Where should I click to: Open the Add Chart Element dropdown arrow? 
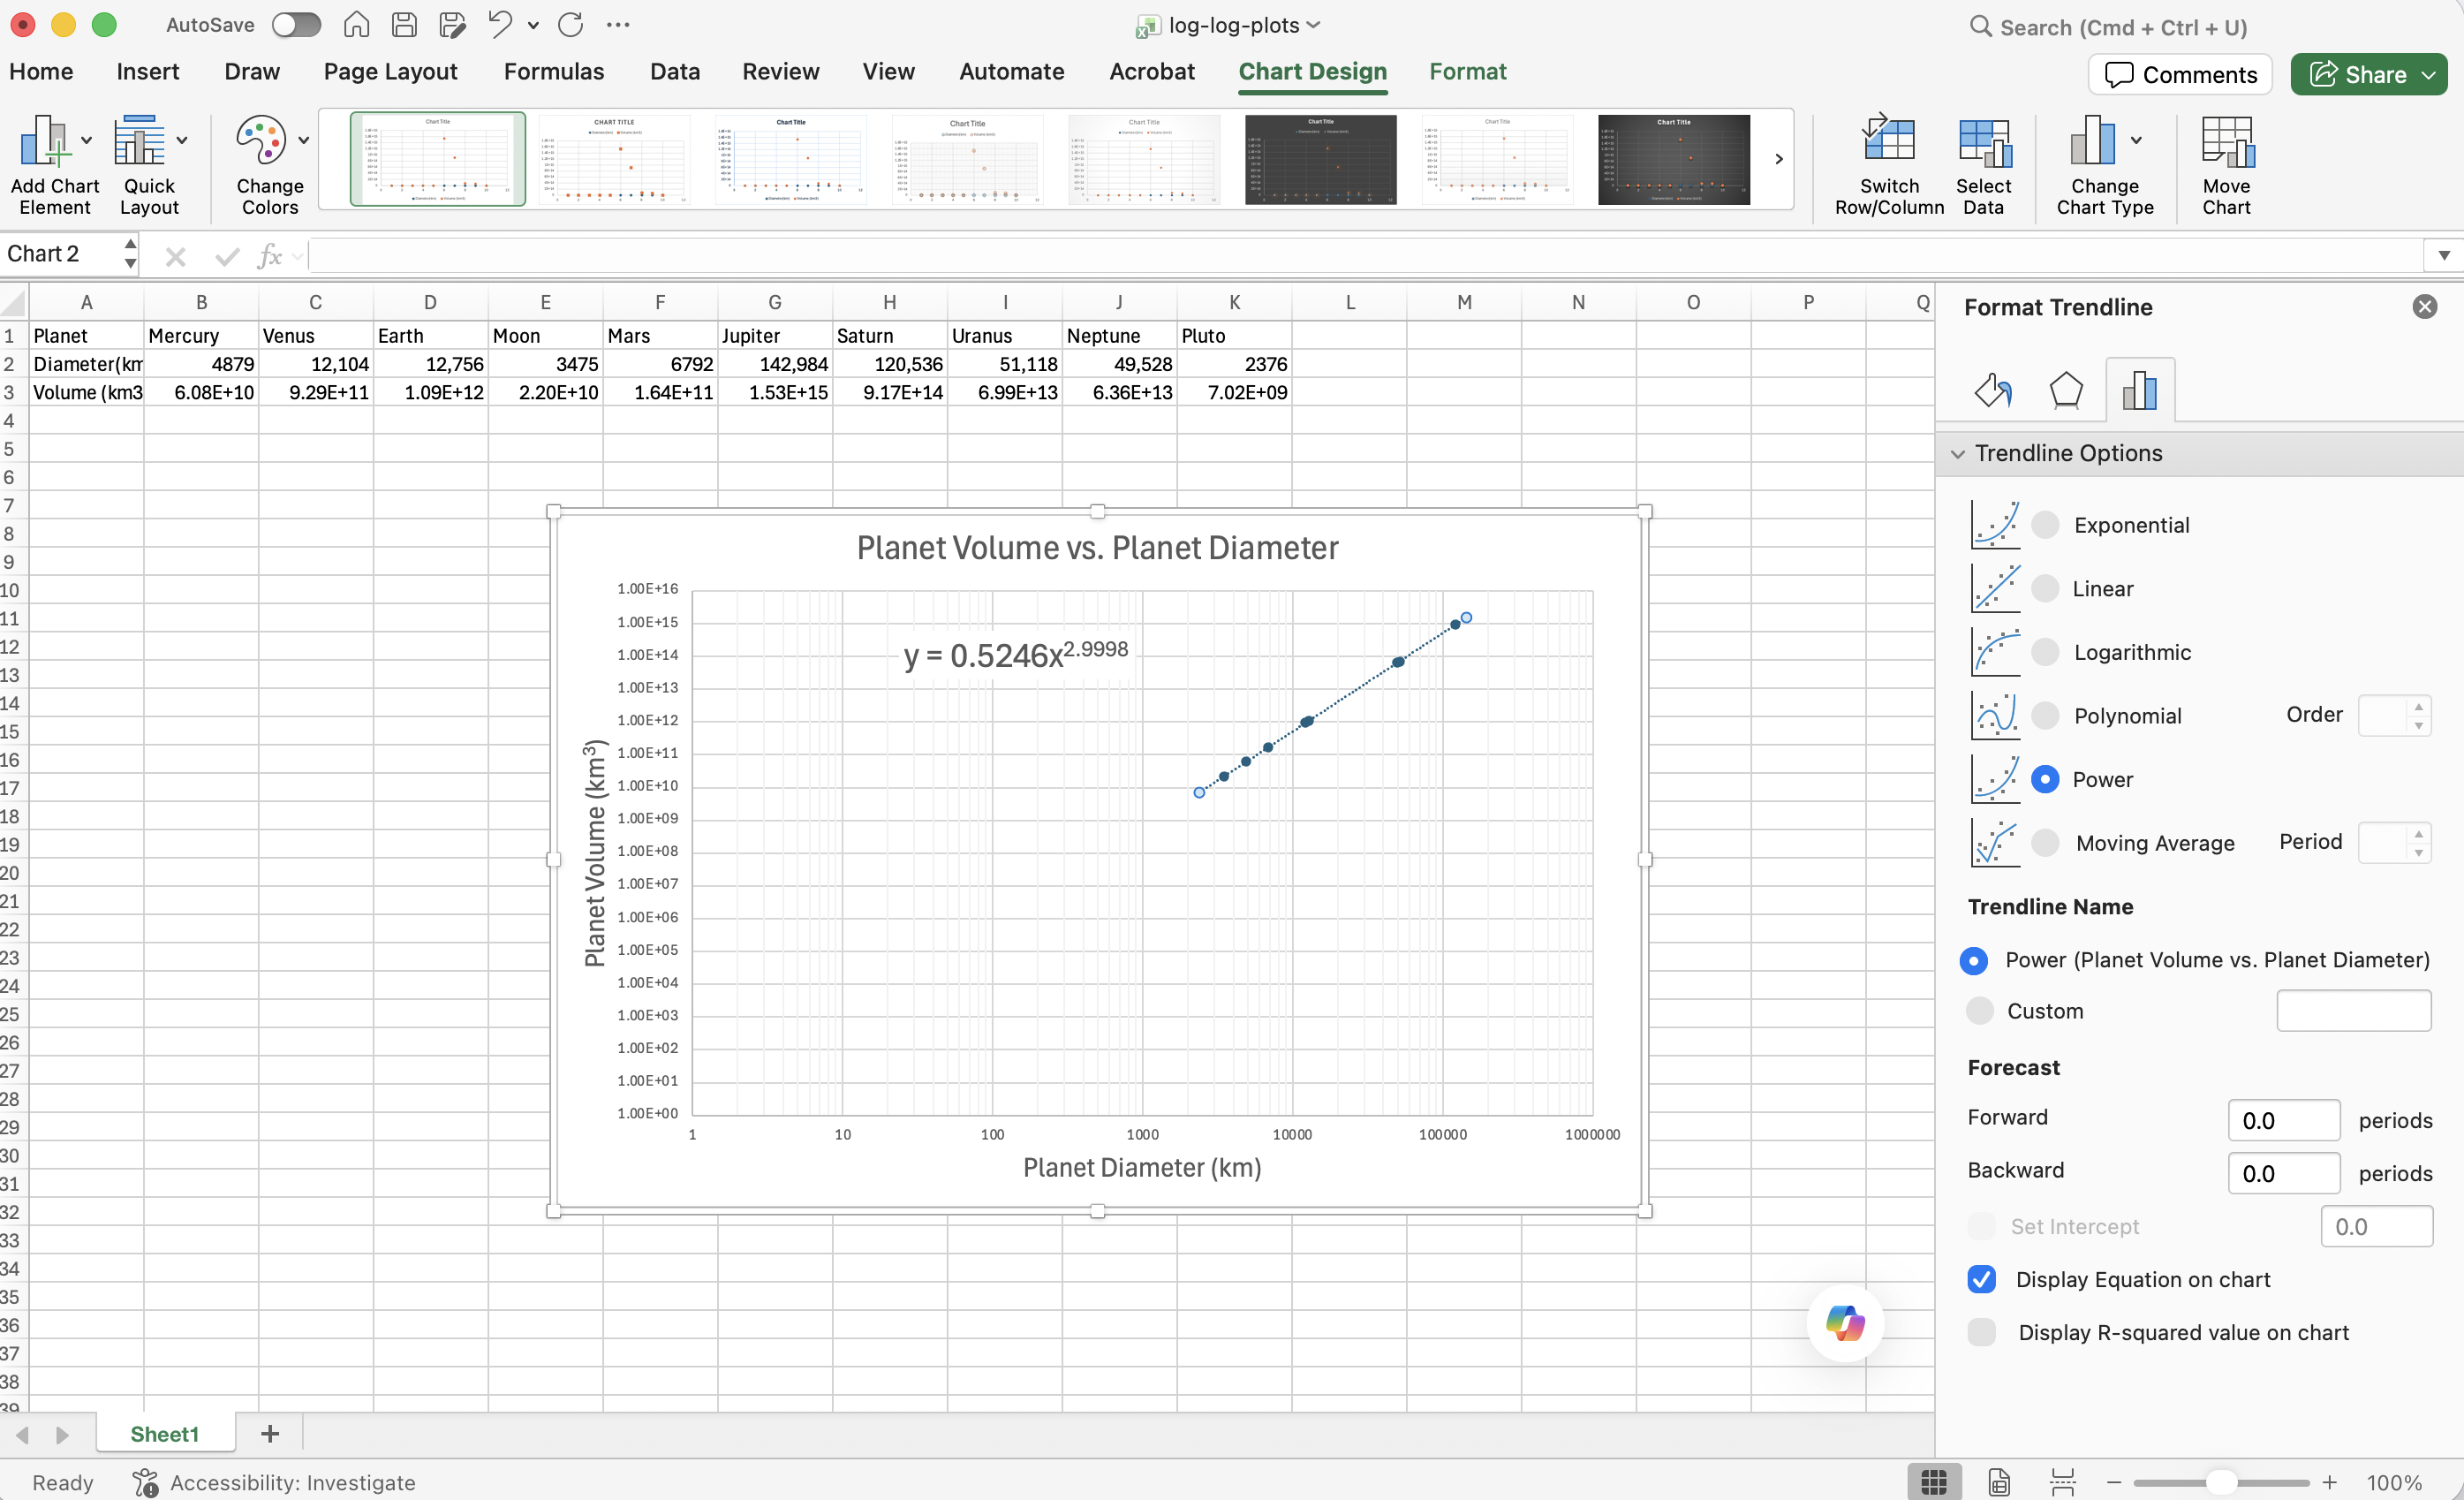click(87, 140)
